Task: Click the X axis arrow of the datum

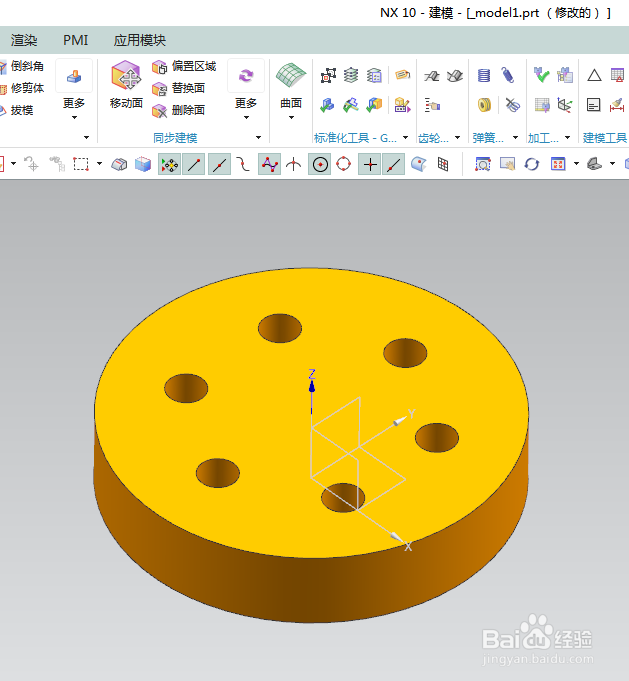Action: pyautogui.click(x=397, y=539)
